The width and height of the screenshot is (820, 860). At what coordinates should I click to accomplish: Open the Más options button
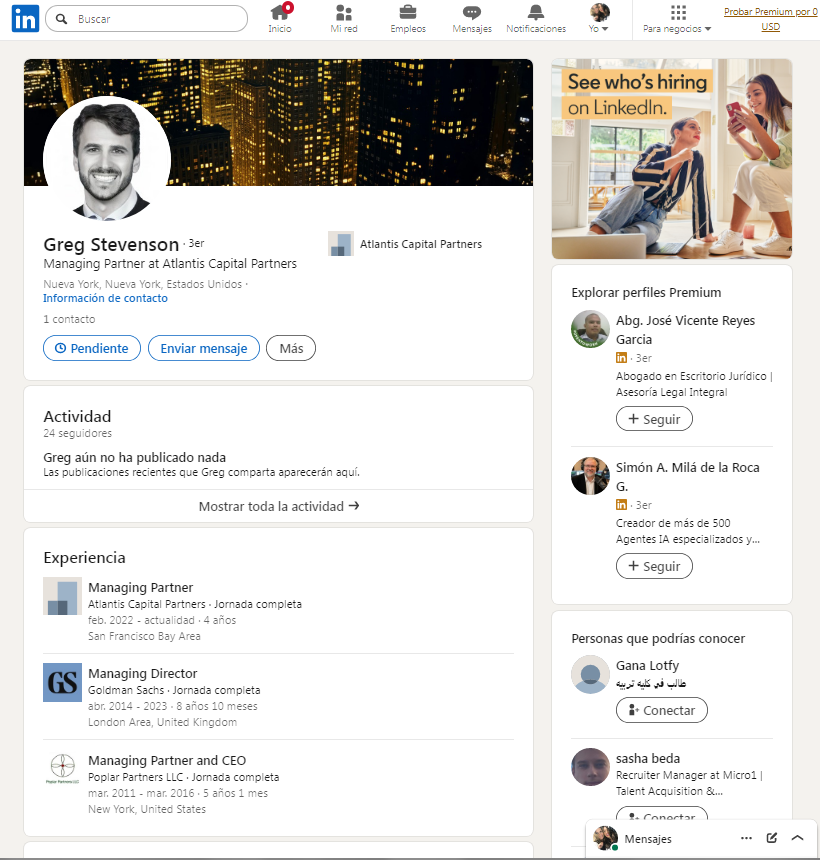click(x=291, y=348)
